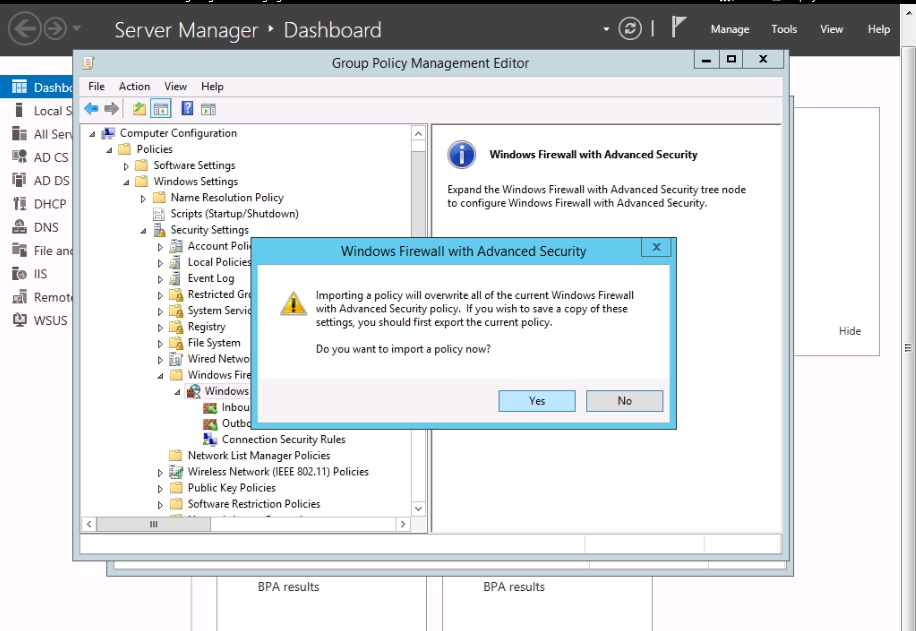
Task: Click the back arrow in editor toolbar
Action: pyautogui.click(x=91, y=109)
